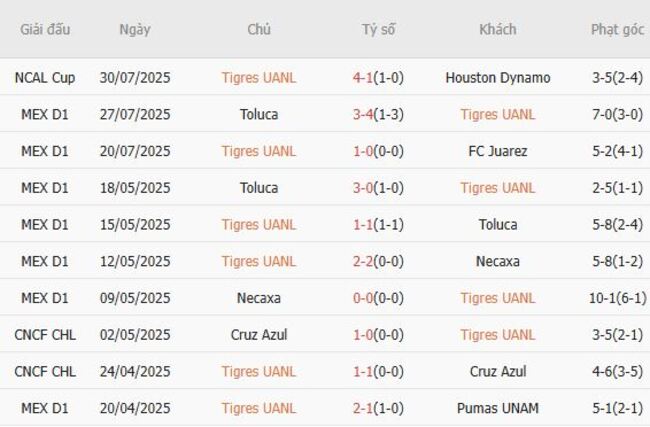650x427 pixels.
Task: Click the 'Phạt góc' column header
Action: coord(617,29)
